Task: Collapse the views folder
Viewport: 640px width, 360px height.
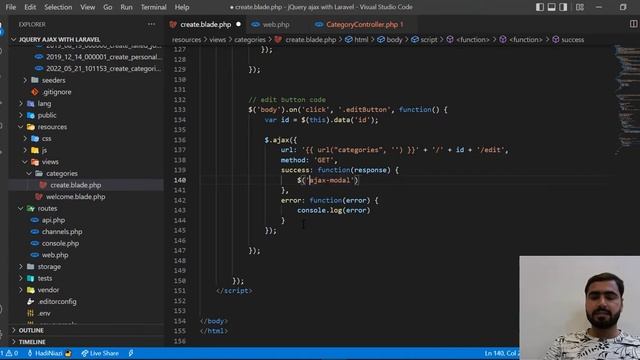Action: (x=50, y=162)
